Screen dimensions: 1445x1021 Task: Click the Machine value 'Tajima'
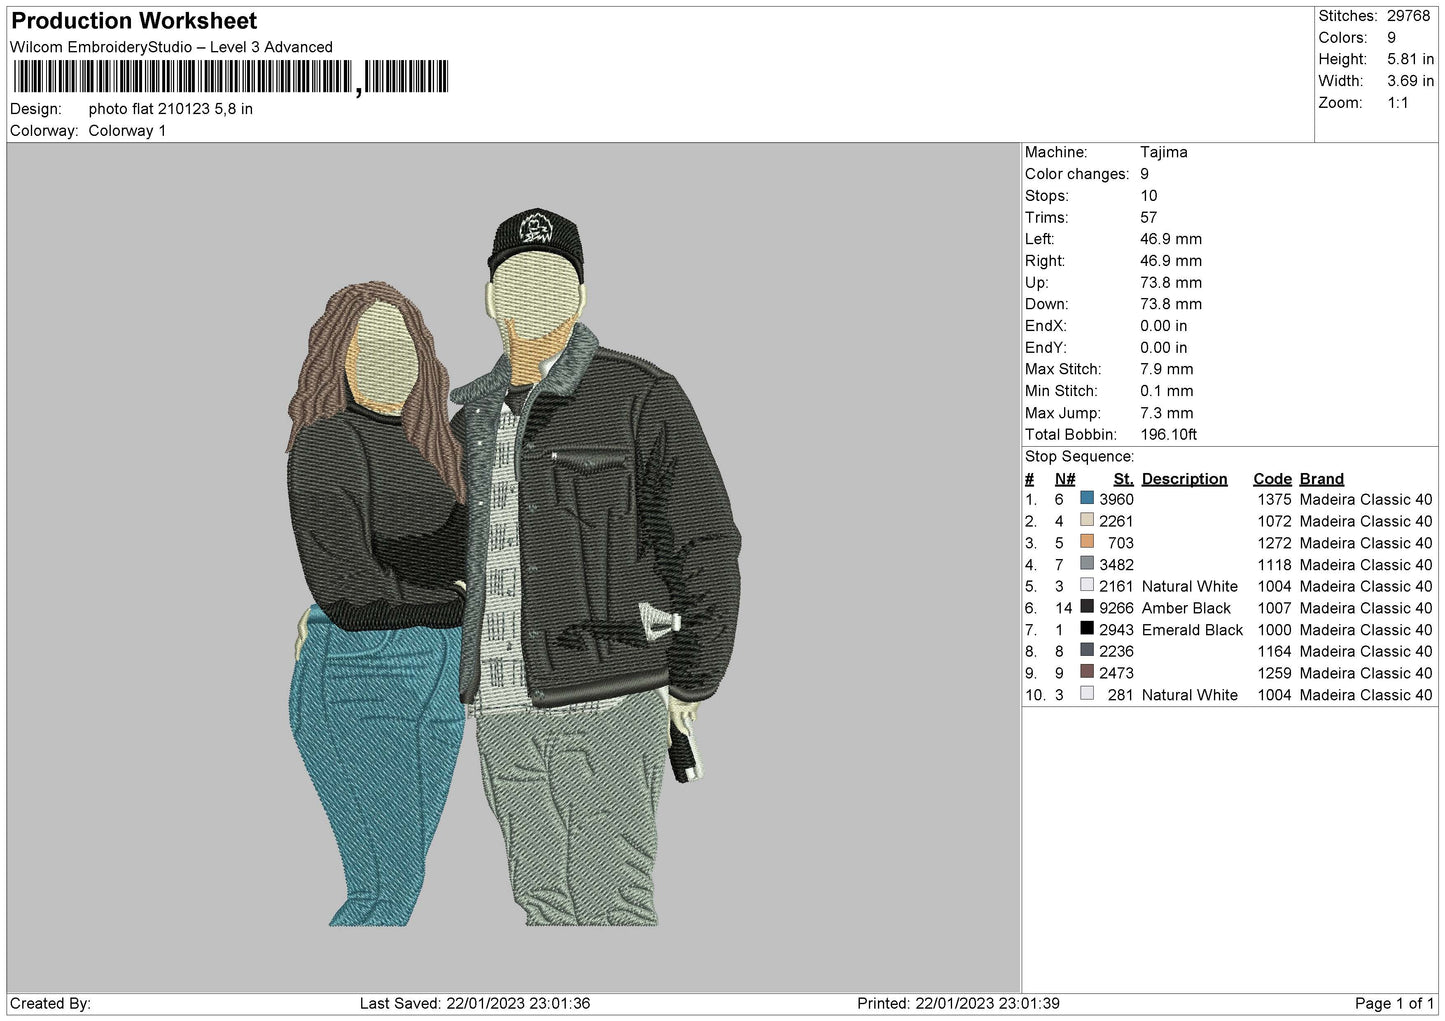click(1164, 152)
